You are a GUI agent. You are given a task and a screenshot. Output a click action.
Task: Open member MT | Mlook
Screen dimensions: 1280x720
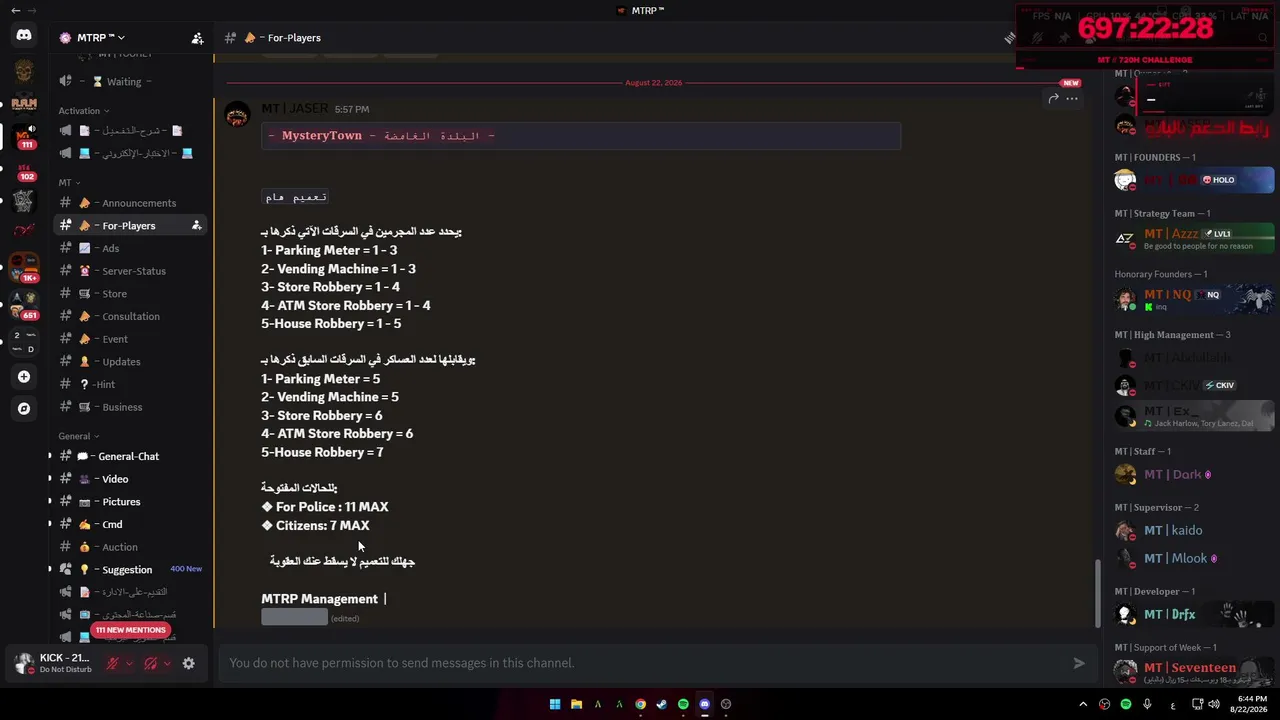pos(1195,559)
